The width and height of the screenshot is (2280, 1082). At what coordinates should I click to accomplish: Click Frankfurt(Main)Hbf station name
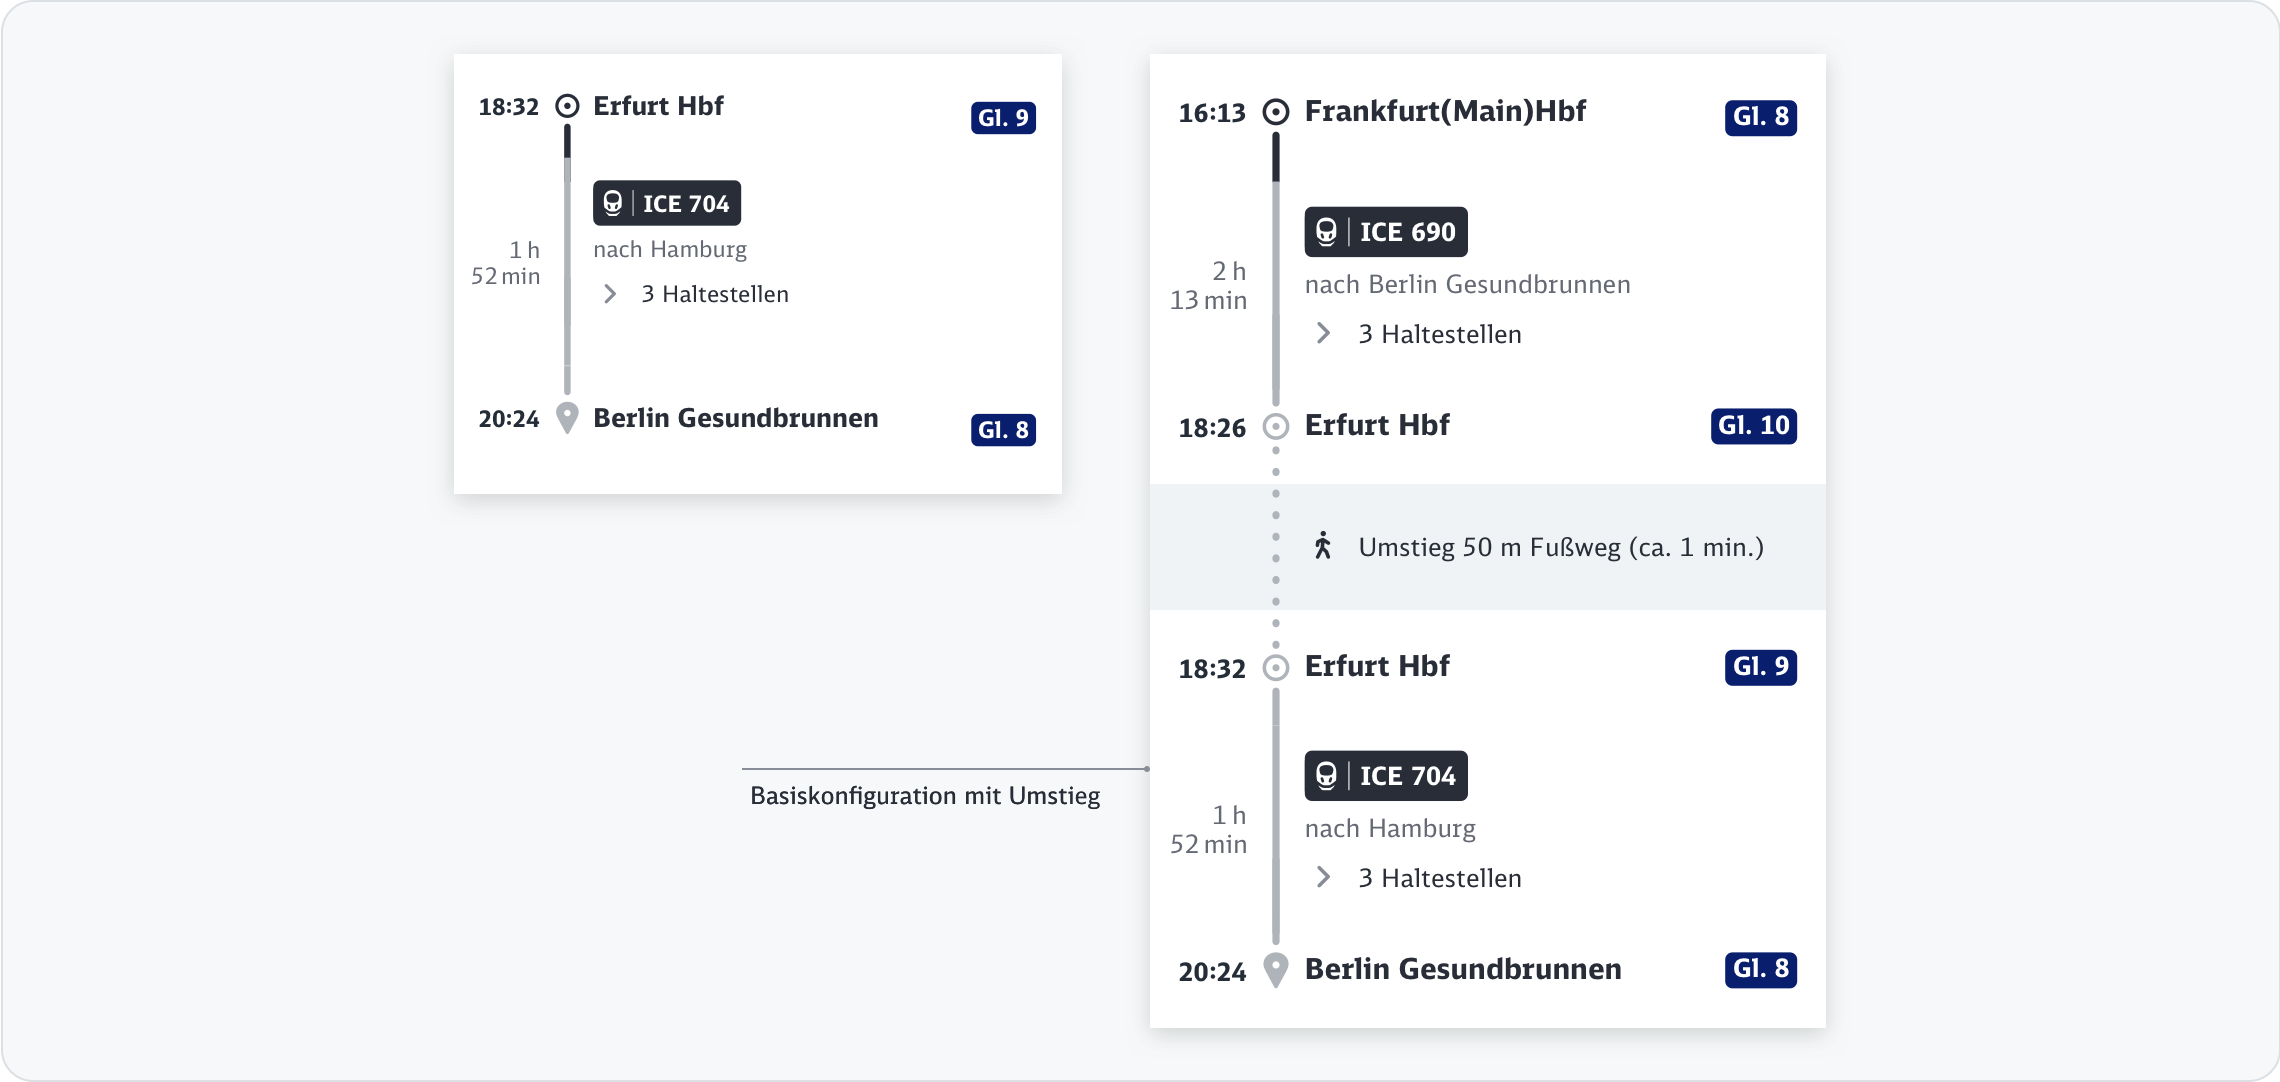click(1444, 111)
